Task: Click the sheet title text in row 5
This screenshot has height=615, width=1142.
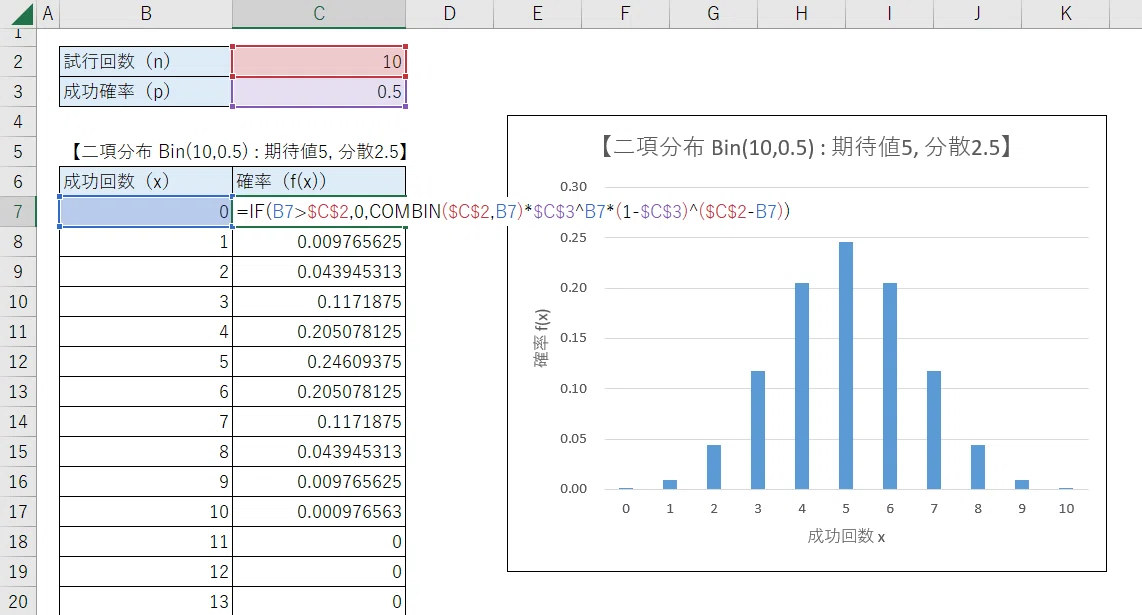Action: click(x=239, y=152)
